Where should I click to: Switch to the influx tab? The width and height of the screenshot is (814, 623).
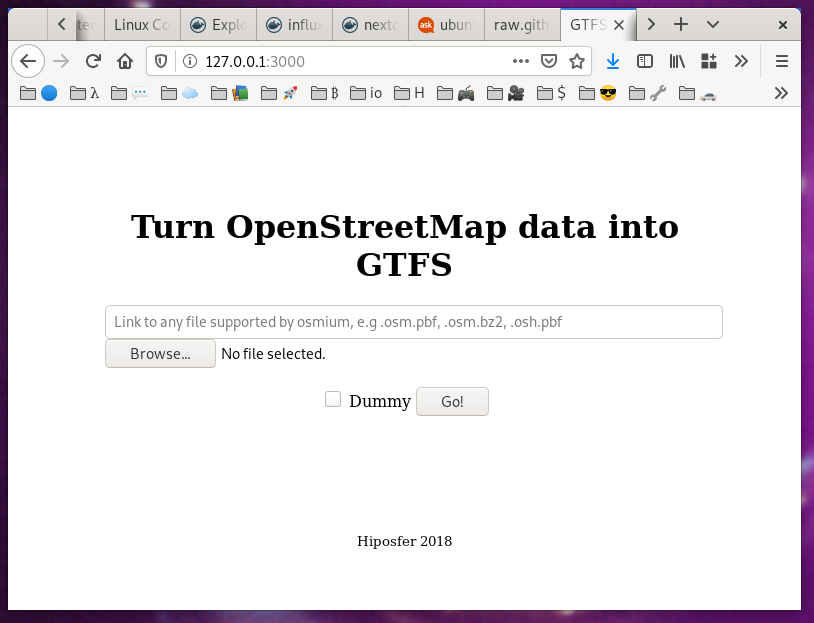(x=294, y=24)
